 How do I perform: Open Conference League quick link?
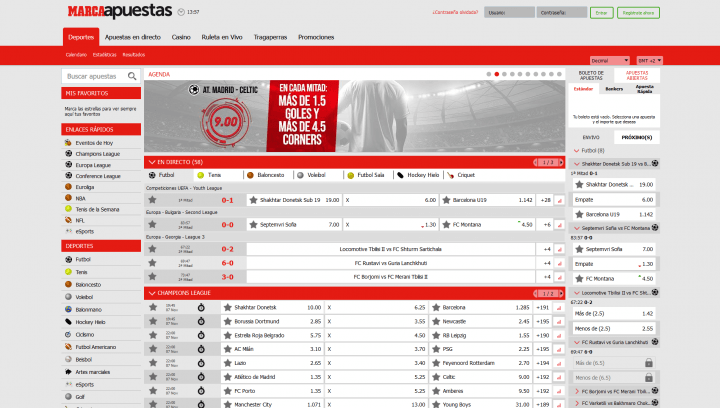98,176
